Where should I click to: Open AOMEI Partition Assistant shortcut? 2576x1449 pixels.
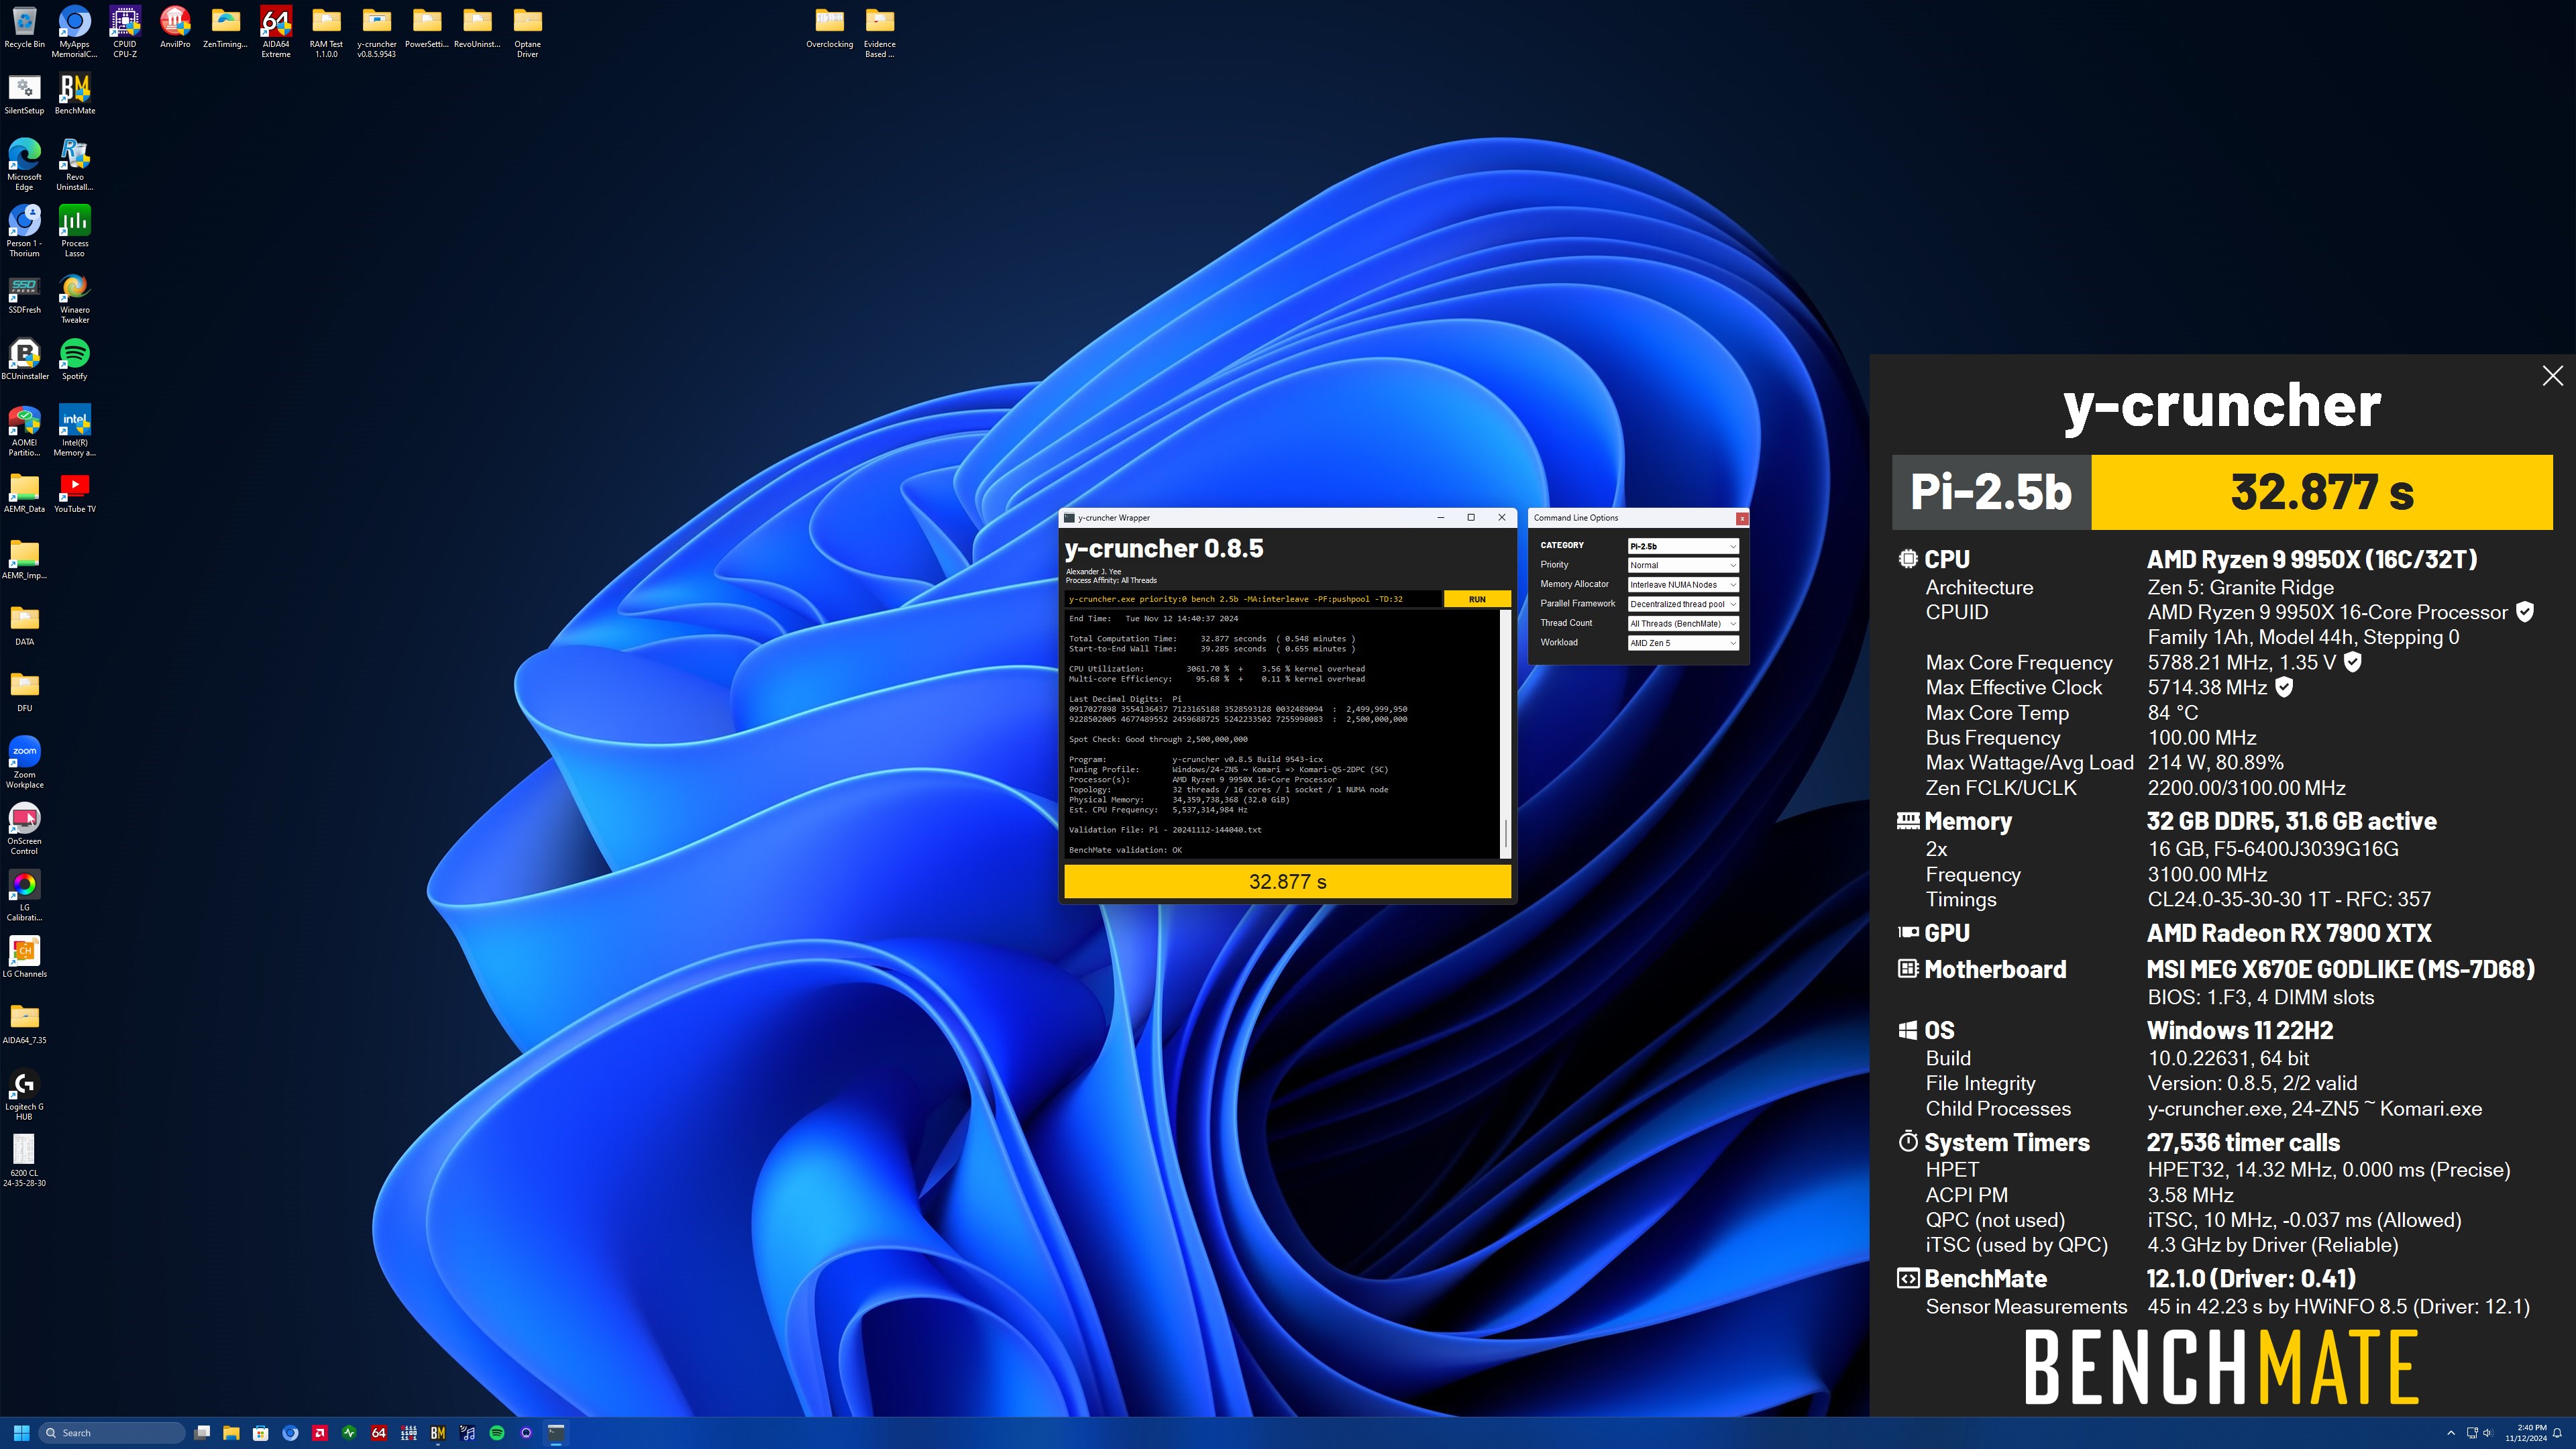pos(24,431)
